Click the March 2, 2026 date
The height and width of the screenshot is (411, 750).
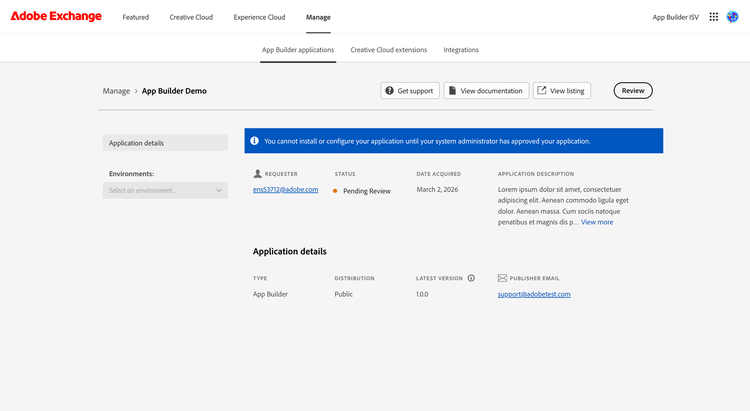pos(437,189)
